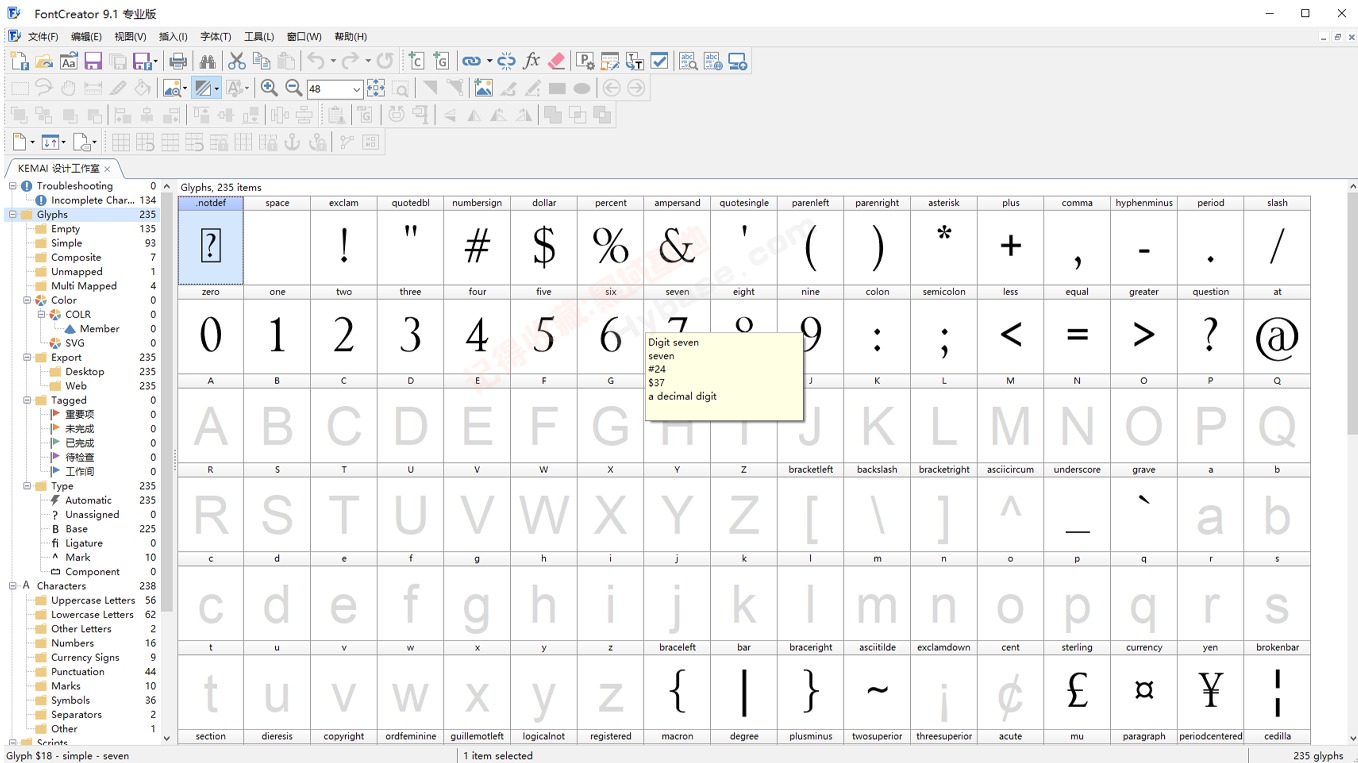
Task: Collapse the Tagged tree section
Action: (29, 400)
